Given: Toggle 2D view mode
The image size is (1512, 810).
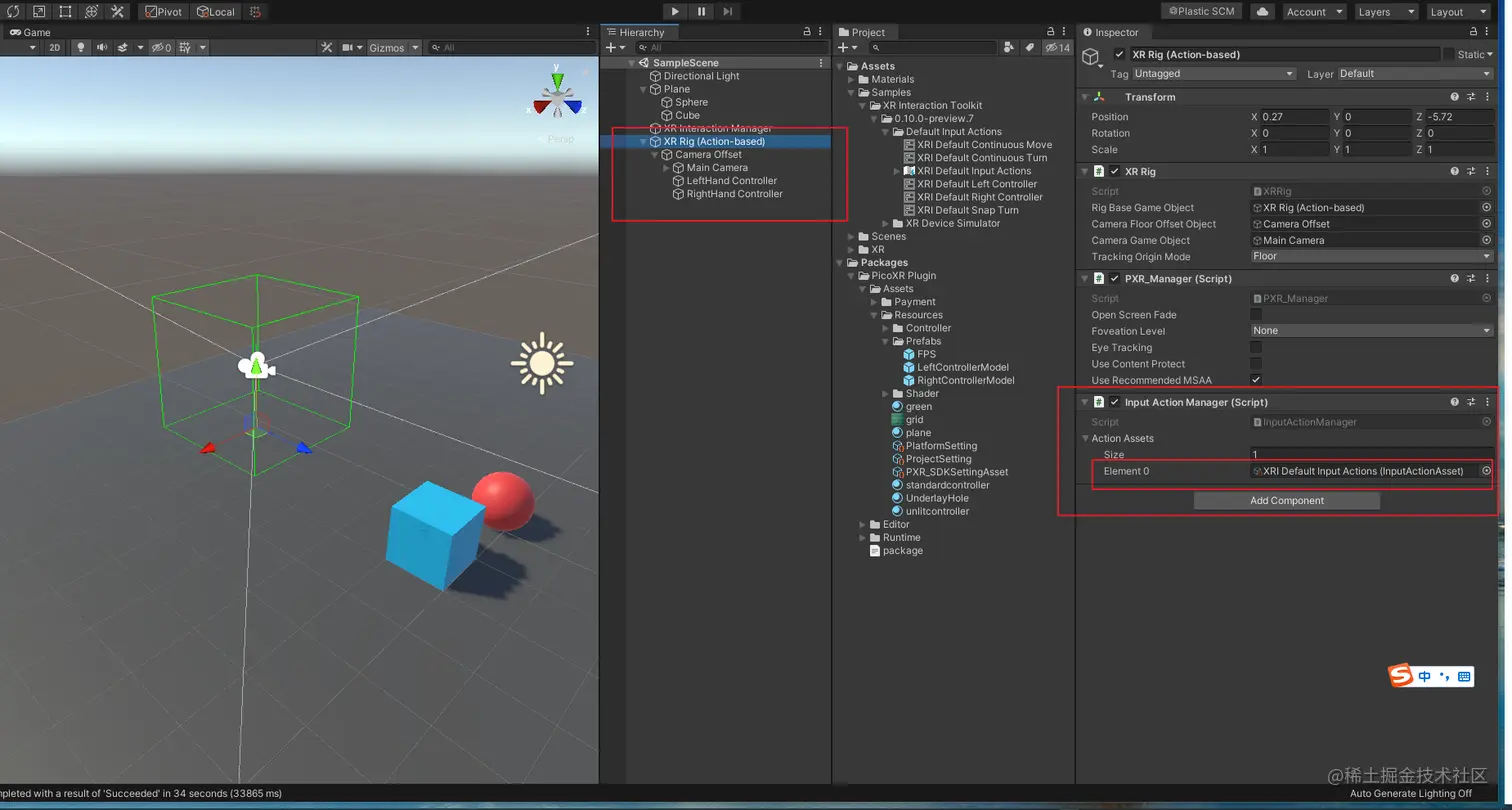Looking at the screenshot, I should click(x=55, y=47).
